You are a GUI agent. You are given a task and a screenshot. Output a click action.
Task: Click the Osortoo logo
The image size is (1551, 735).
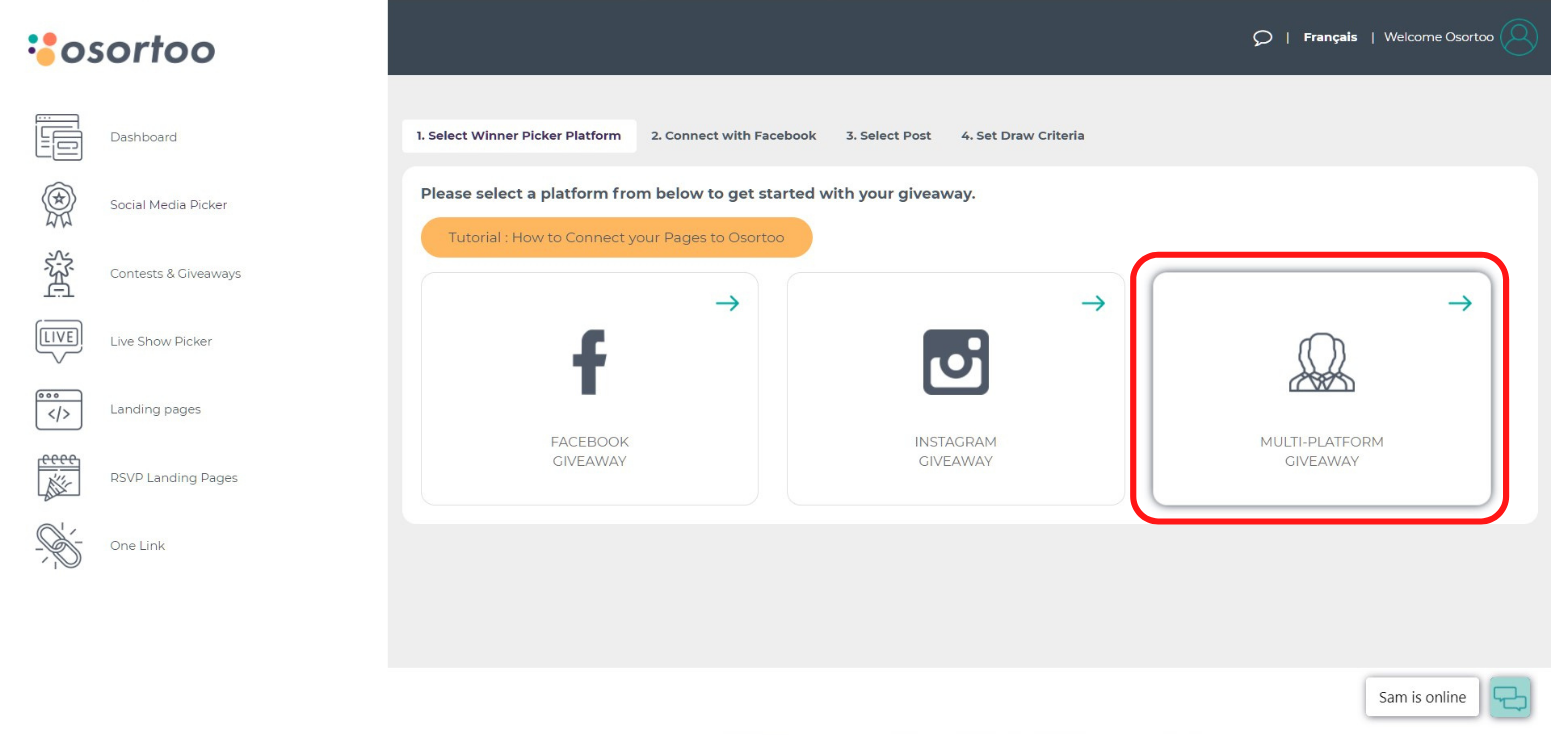click(x=122, y=49)
